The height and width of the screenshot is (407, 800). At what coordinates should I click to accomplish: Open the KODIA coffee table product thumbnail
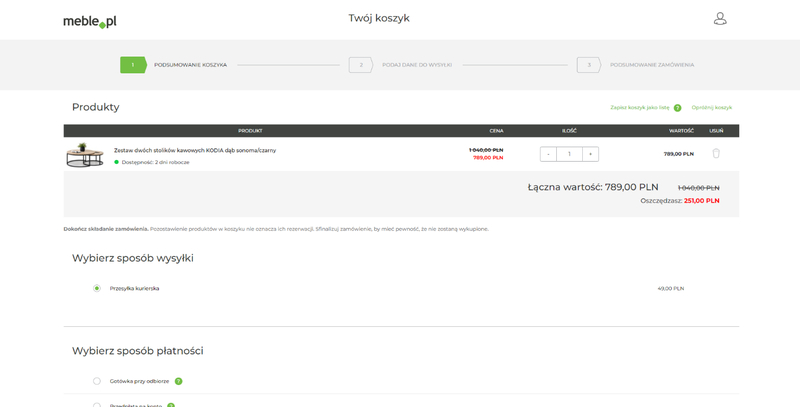(x=85, y=155)
